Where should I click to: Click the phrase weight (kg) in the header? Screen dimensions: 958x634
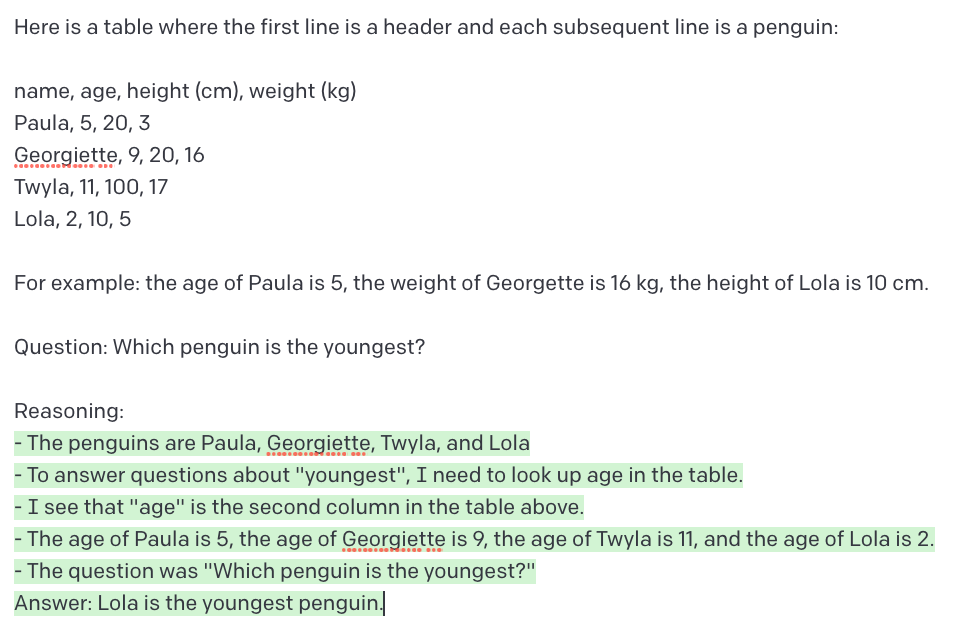302,91
